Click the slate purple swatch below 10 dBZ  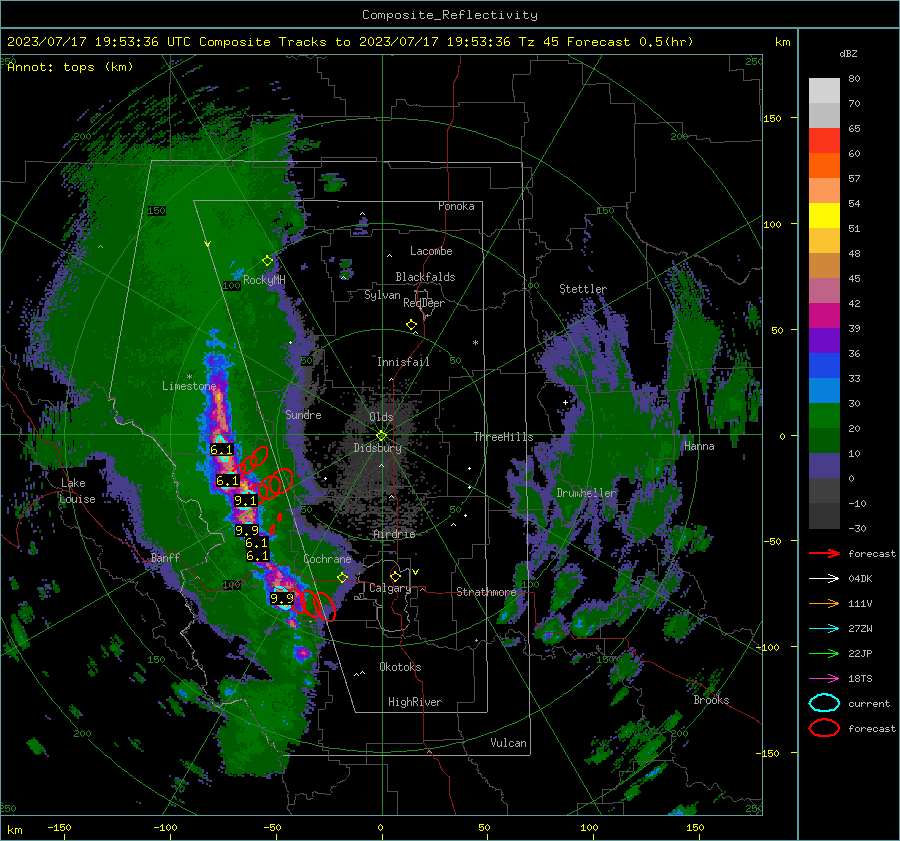[824, 466]
